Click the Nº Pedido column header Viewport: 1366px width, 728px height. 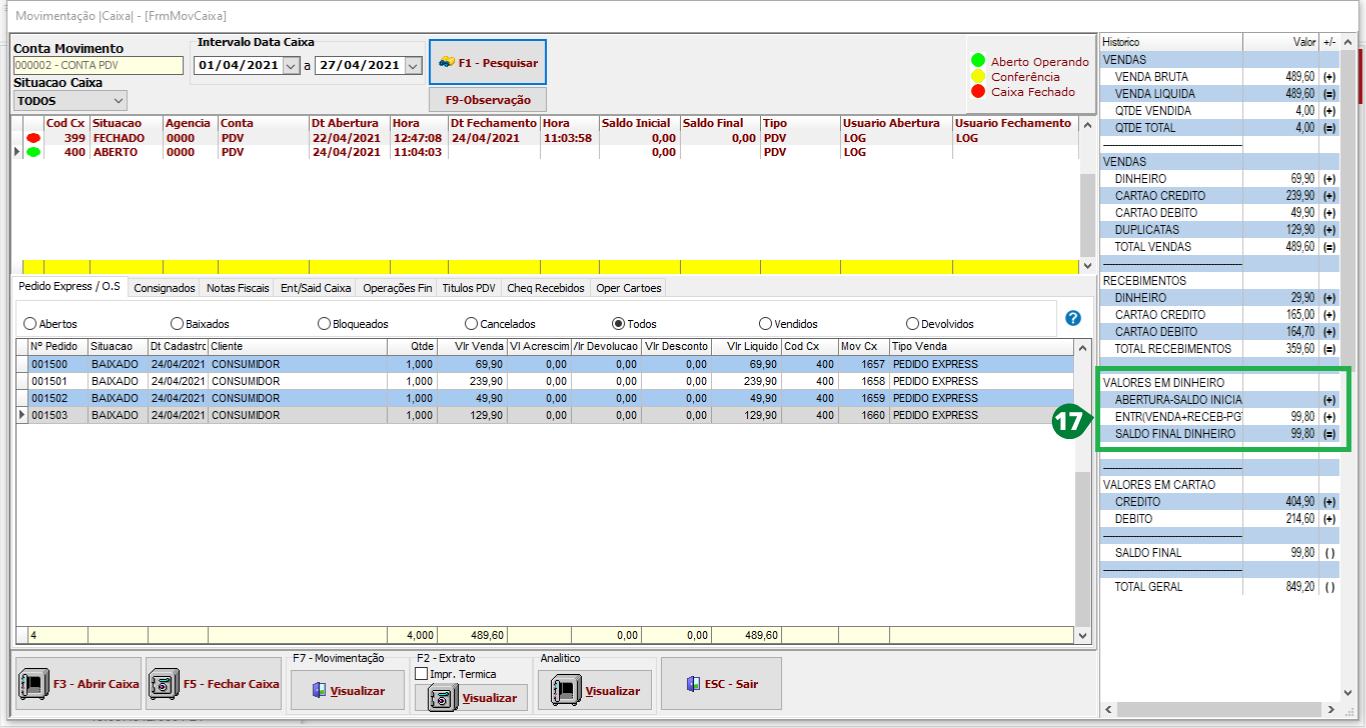click(57, 346)
